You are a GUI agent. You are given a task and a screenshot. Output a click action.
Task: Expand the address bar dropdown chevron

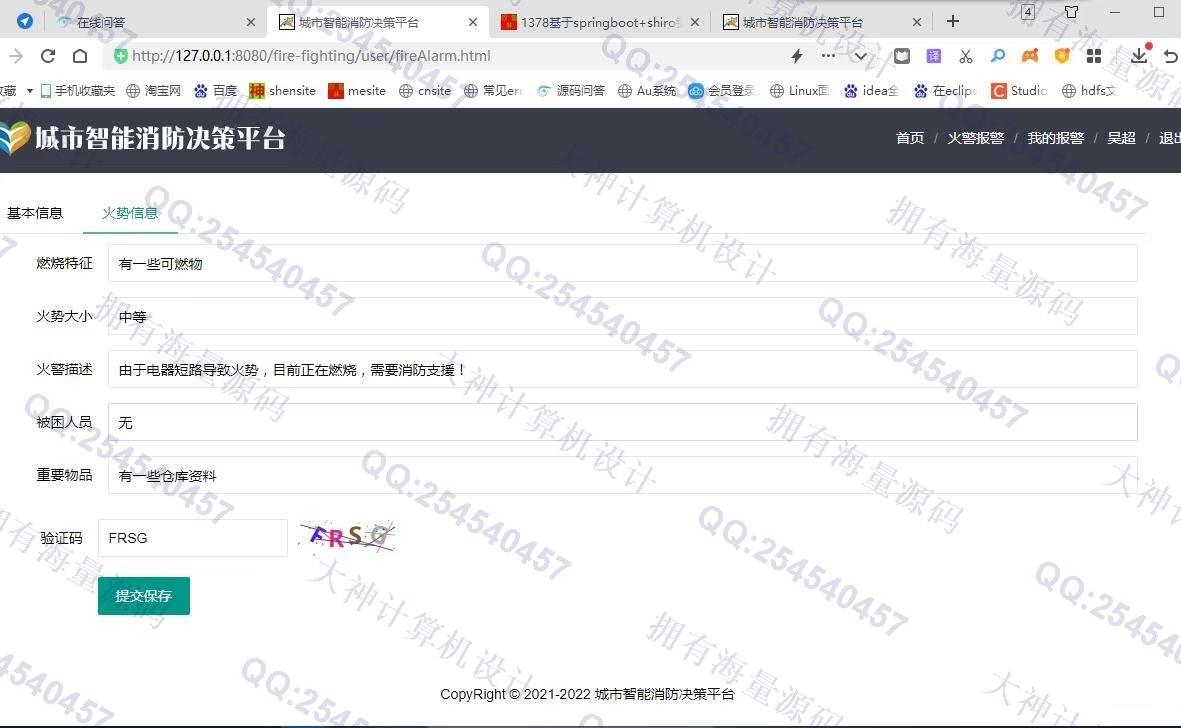tap(860, 56)
